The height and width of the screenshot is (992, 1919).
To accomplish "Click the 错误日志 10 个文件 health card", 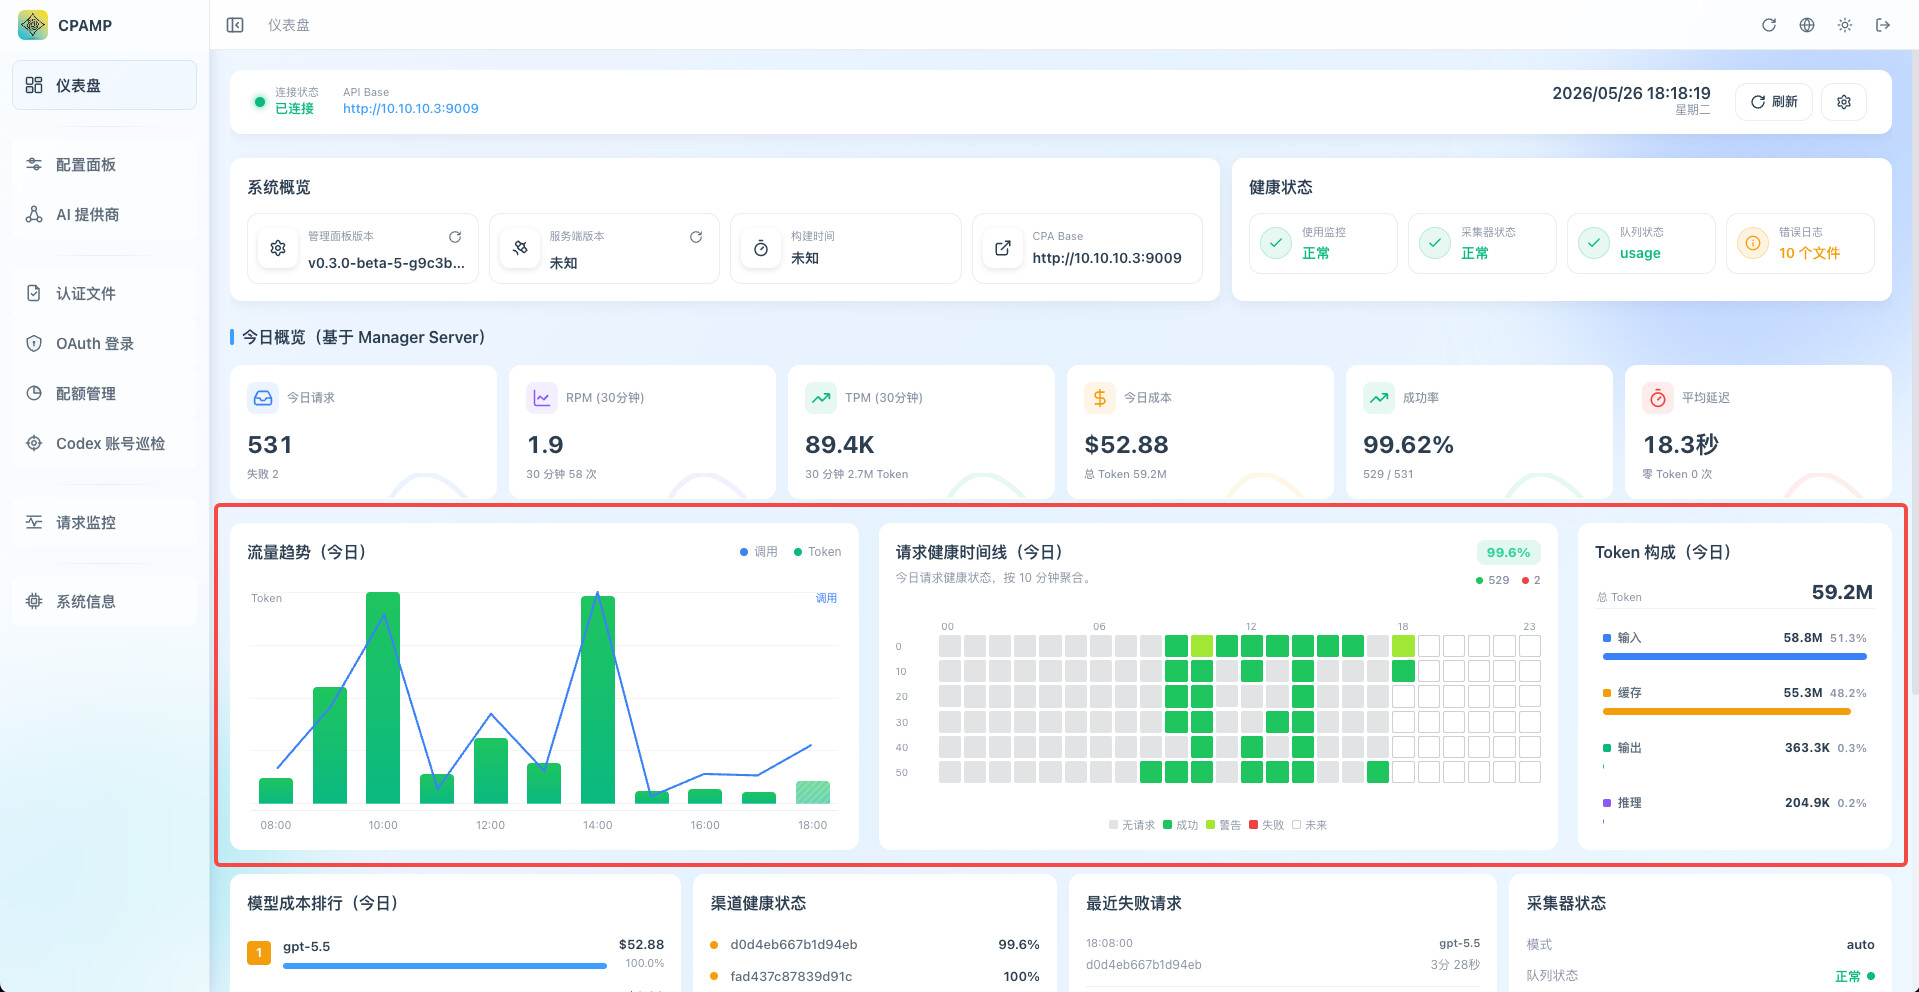I will coord(1800,243).
